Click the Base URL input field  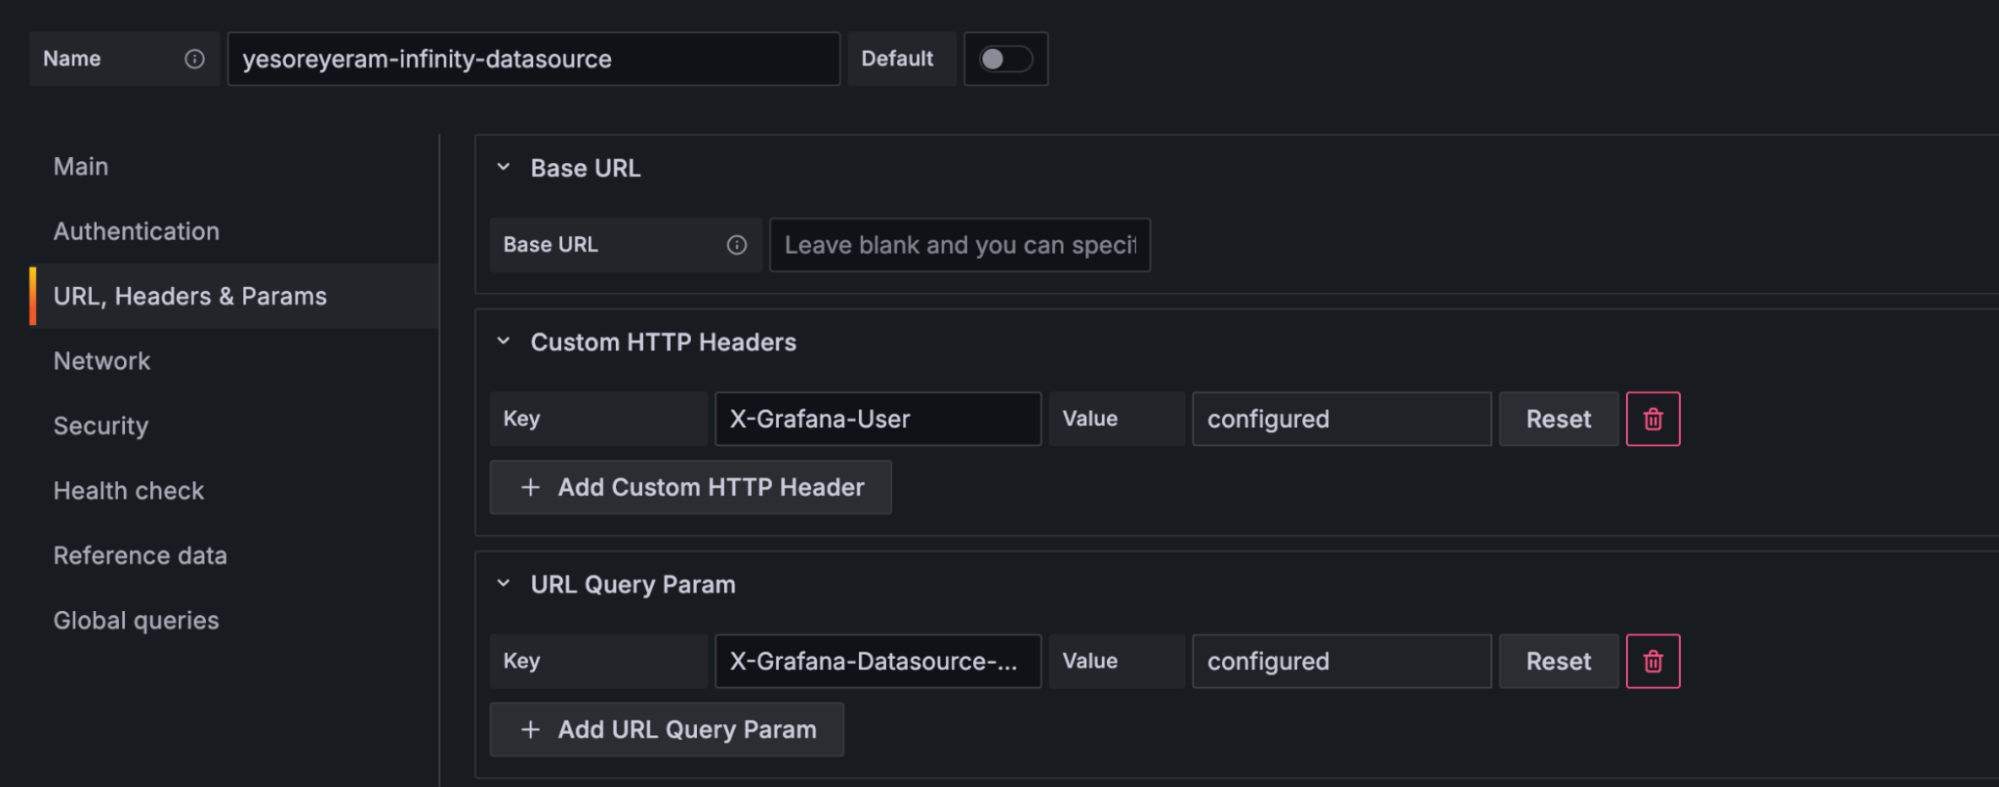click(960, 245)
